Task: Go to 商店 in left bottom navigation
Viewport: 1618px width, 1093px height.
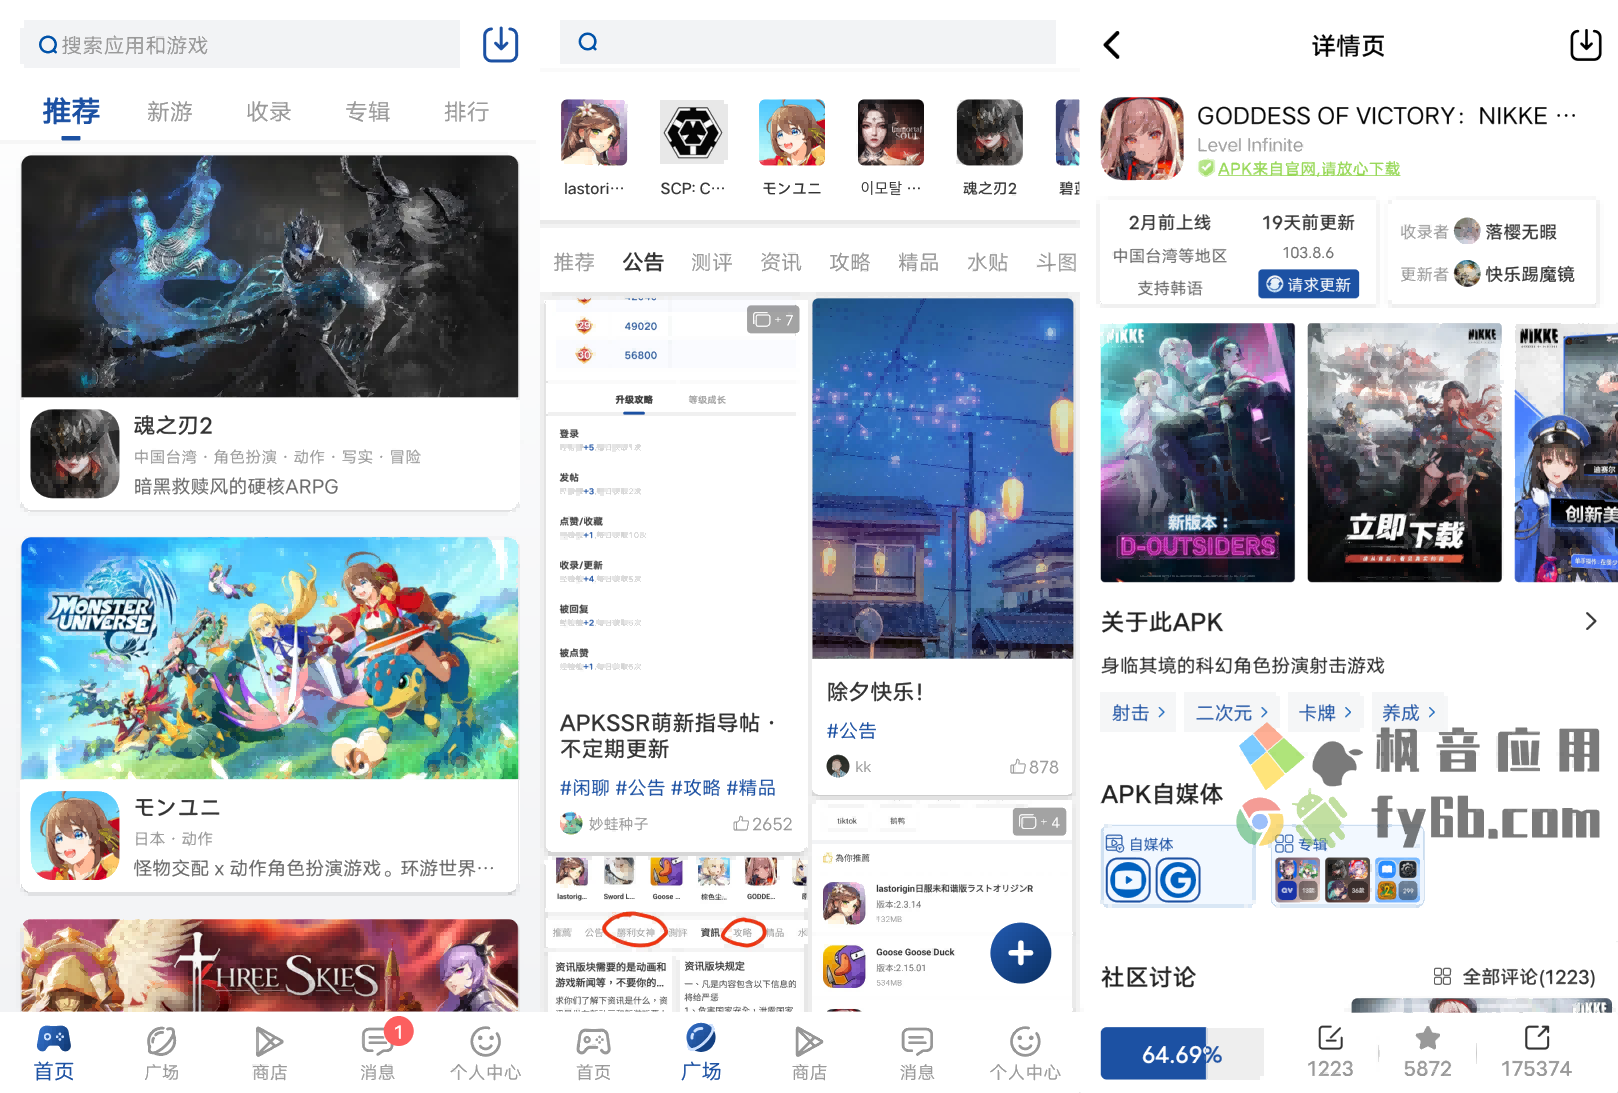Action: (269, 1053)
